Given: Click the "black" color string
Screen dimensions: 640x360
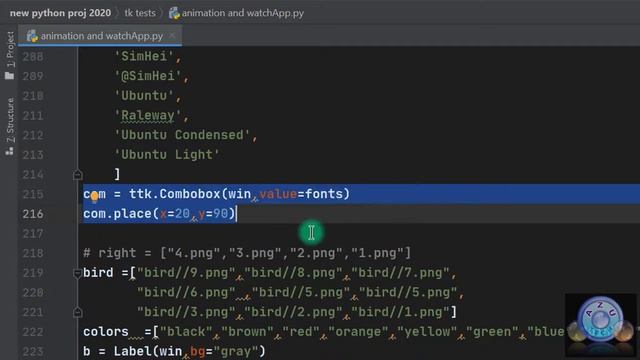Looking at the screenshot, I should point(186,332).
